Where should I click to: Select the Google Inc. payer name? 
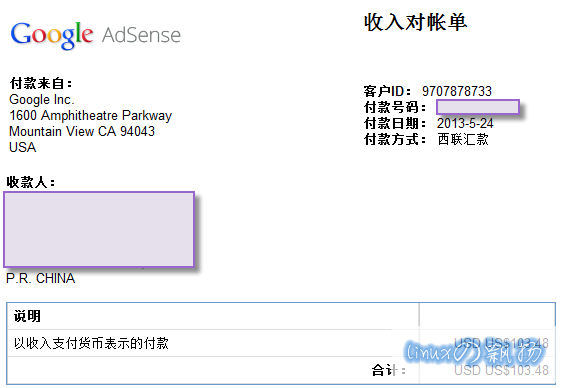42,99
